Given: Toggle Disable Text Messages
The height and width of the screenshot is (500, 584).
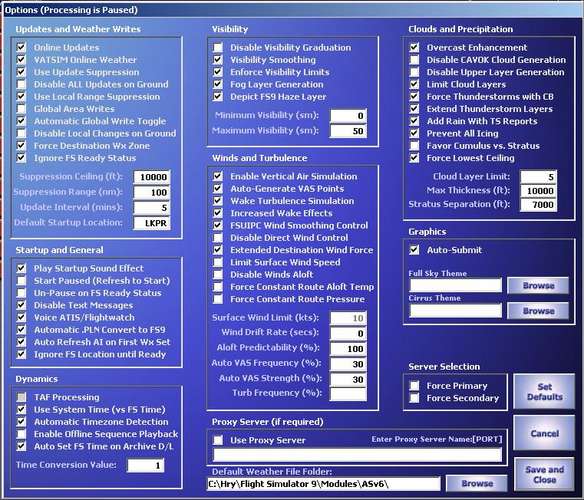Looking at the screenshot, I should [21, 305].
